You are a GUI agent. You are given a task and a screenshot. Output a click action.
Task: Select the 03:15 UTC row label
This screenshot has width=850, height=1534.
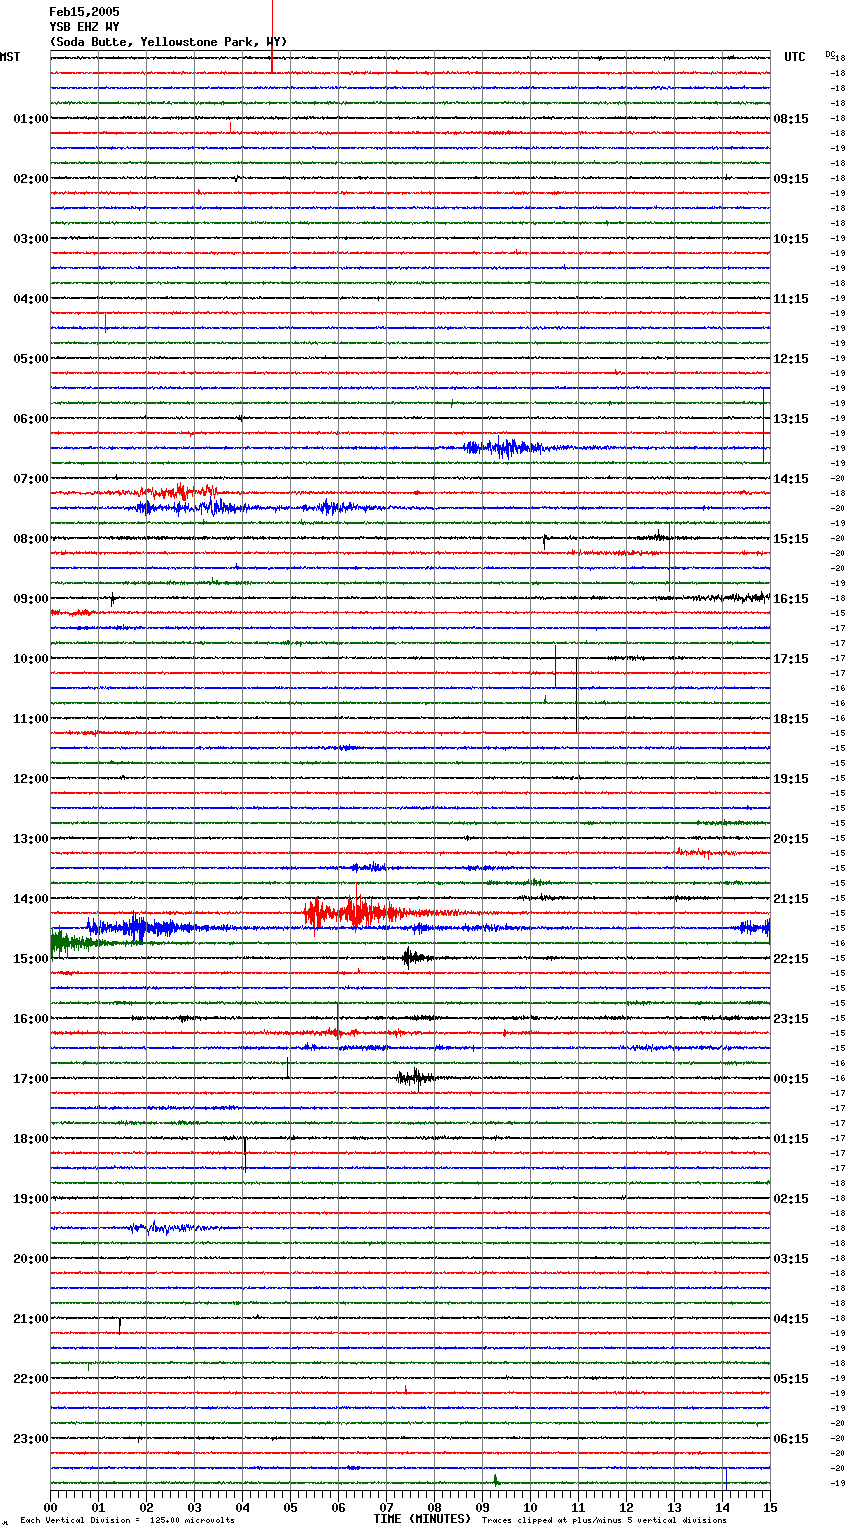tap(791, 1259)
